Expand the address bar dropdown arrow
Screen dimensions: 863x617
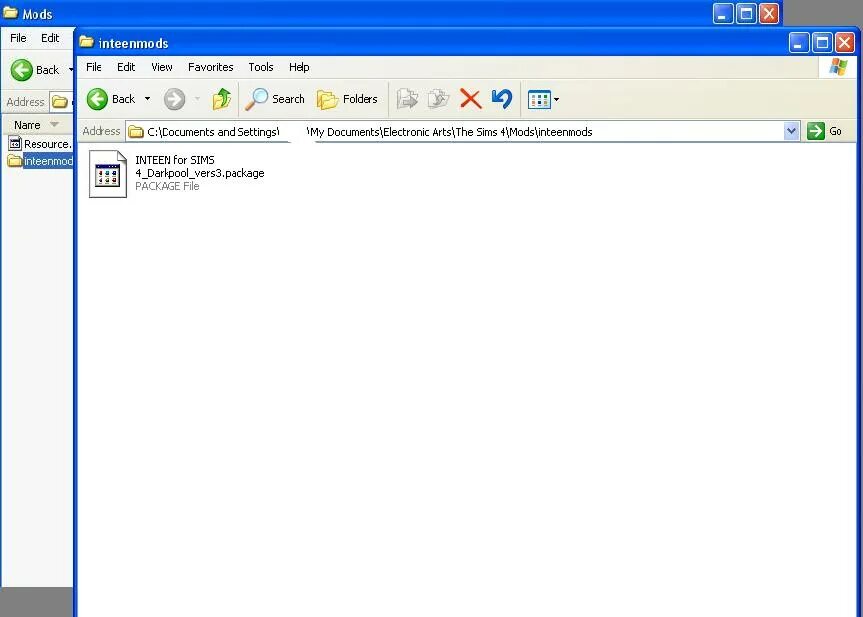(x=791, y=132)
